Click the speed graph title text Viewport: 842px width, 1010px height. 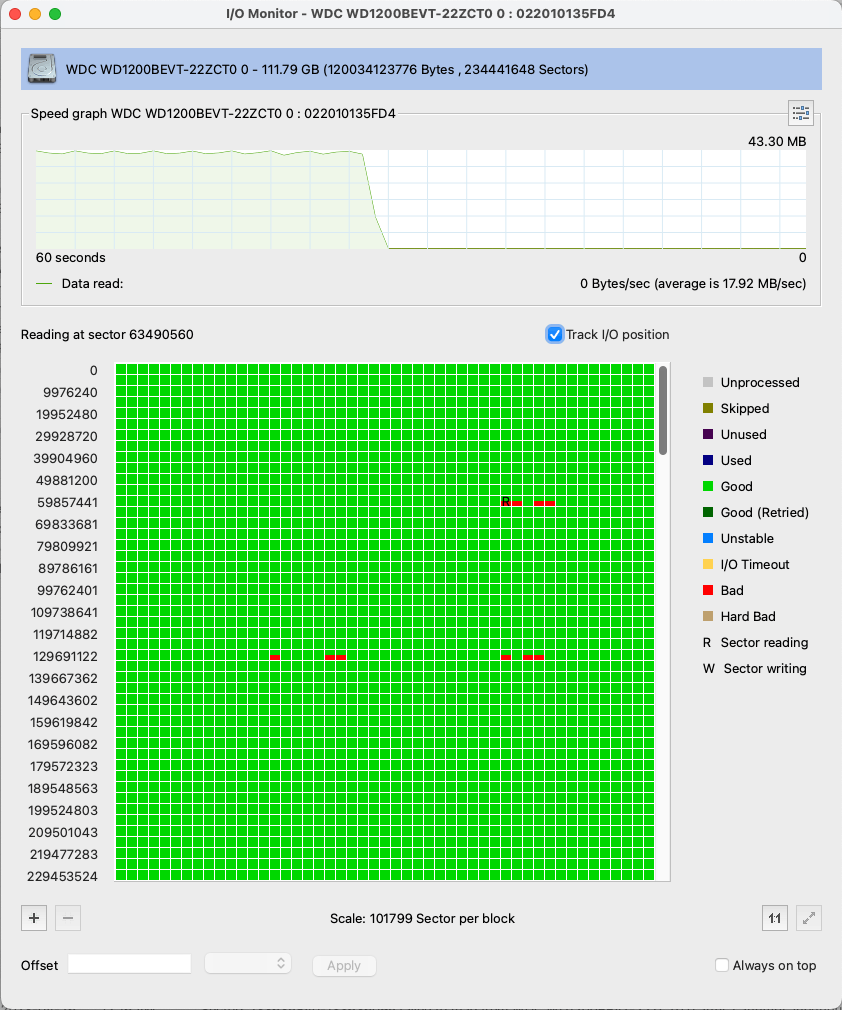pos(213,113)
